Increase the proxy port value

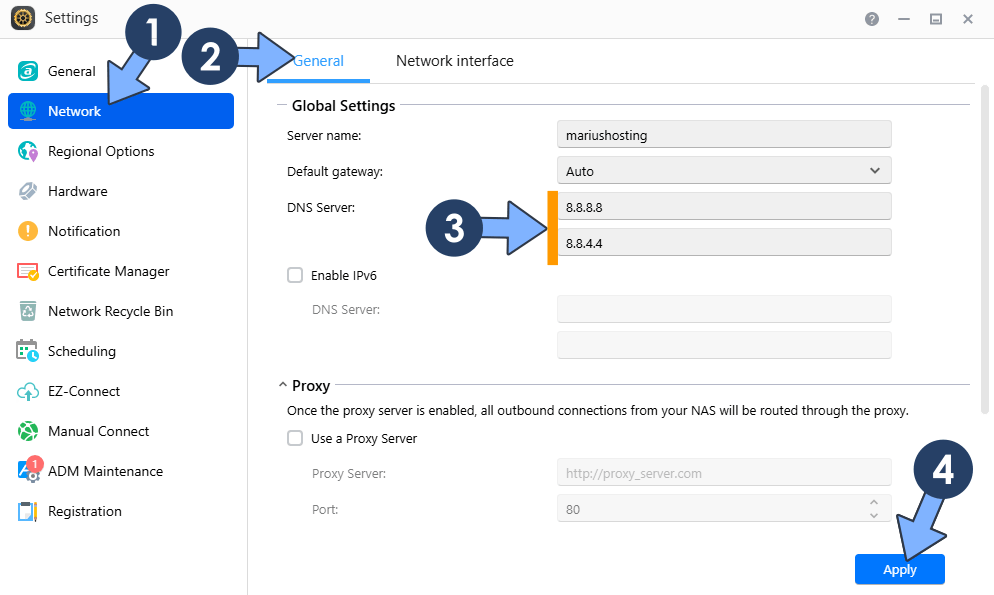pos(874,502)
